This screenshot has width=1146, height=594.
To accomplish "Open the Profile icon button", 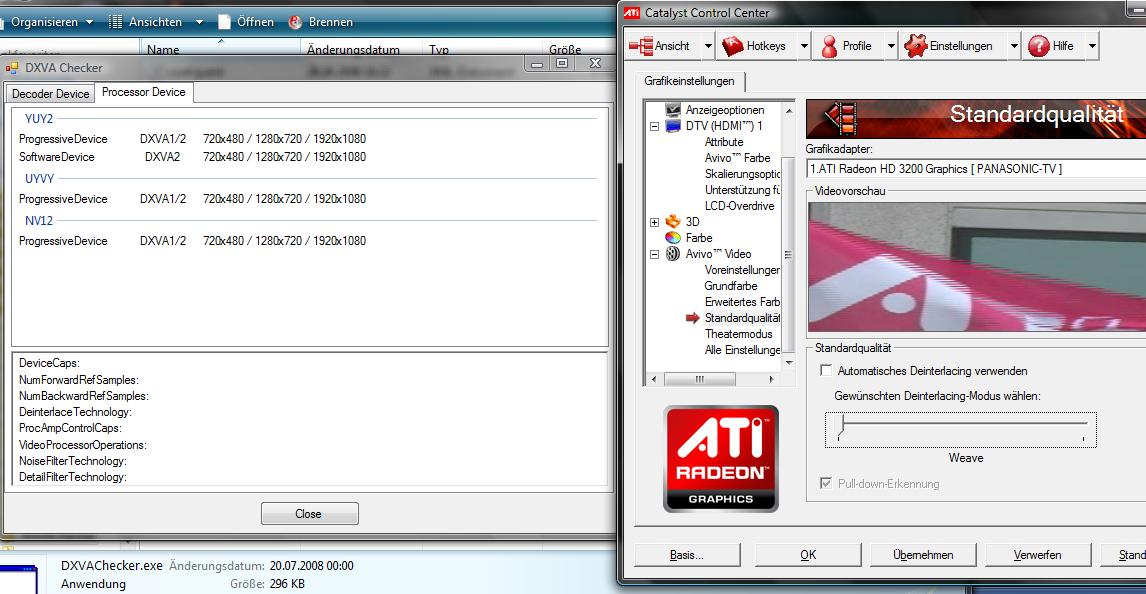I will click(x=829, y=46).
